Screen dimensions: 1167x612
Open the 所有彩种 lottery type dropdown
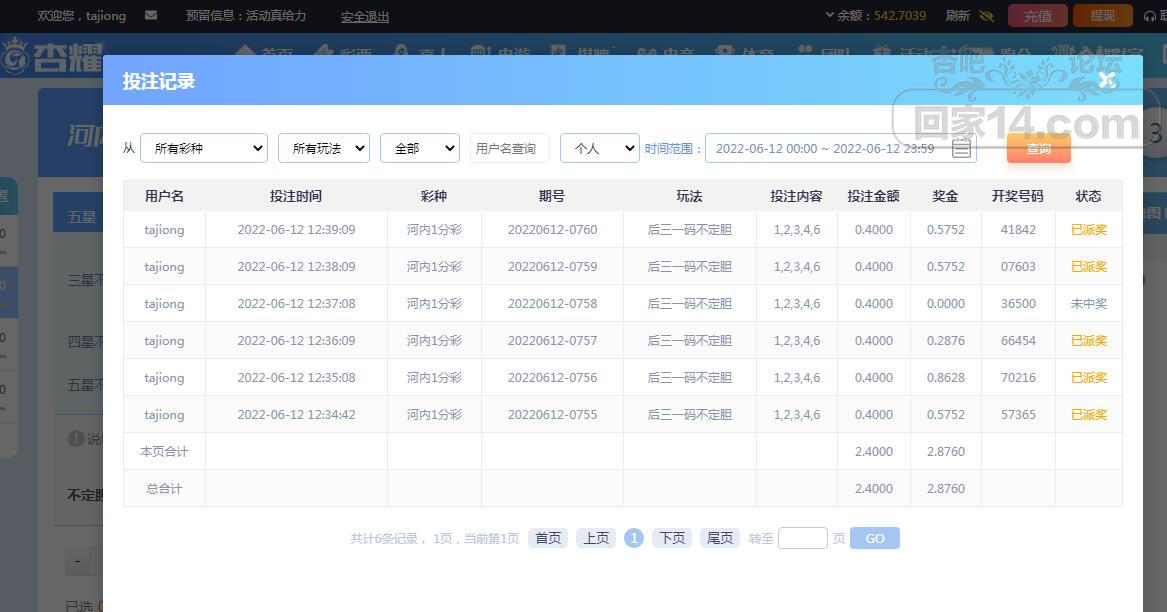[x=204, y=148]
